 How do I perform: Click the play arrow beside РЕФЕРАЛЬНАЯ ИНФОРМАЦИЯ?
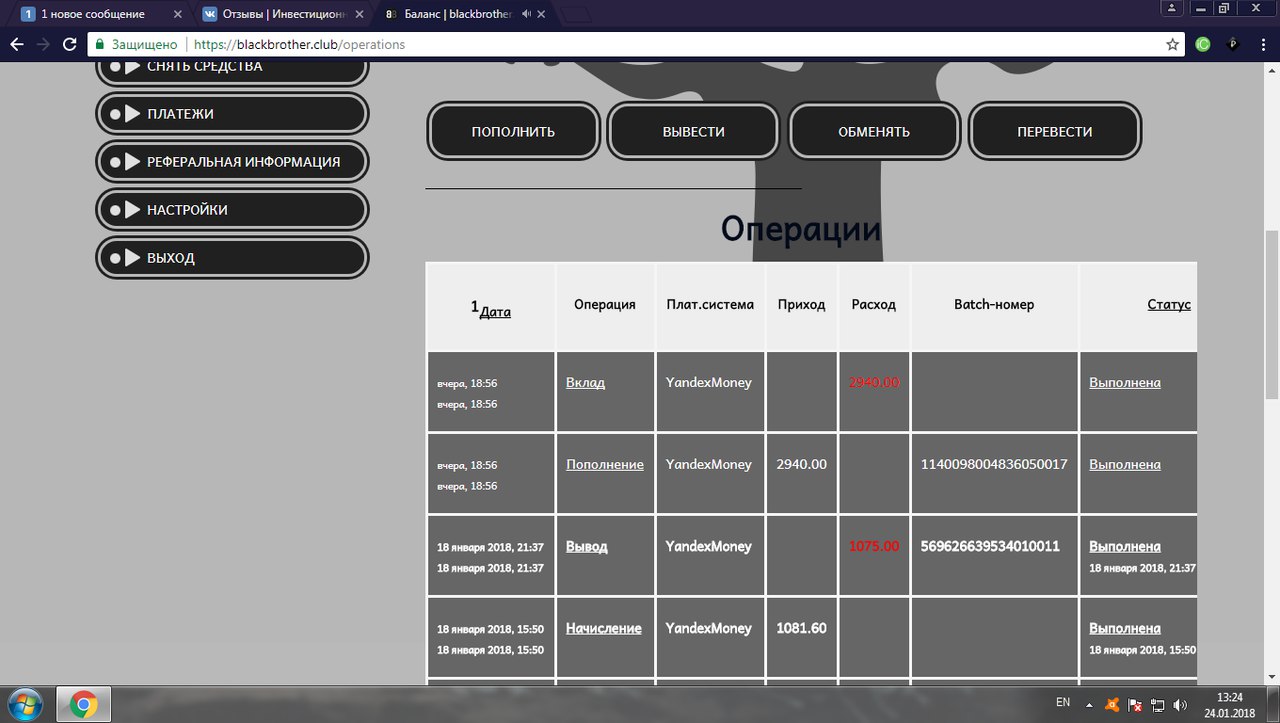(x=132, y=162)
